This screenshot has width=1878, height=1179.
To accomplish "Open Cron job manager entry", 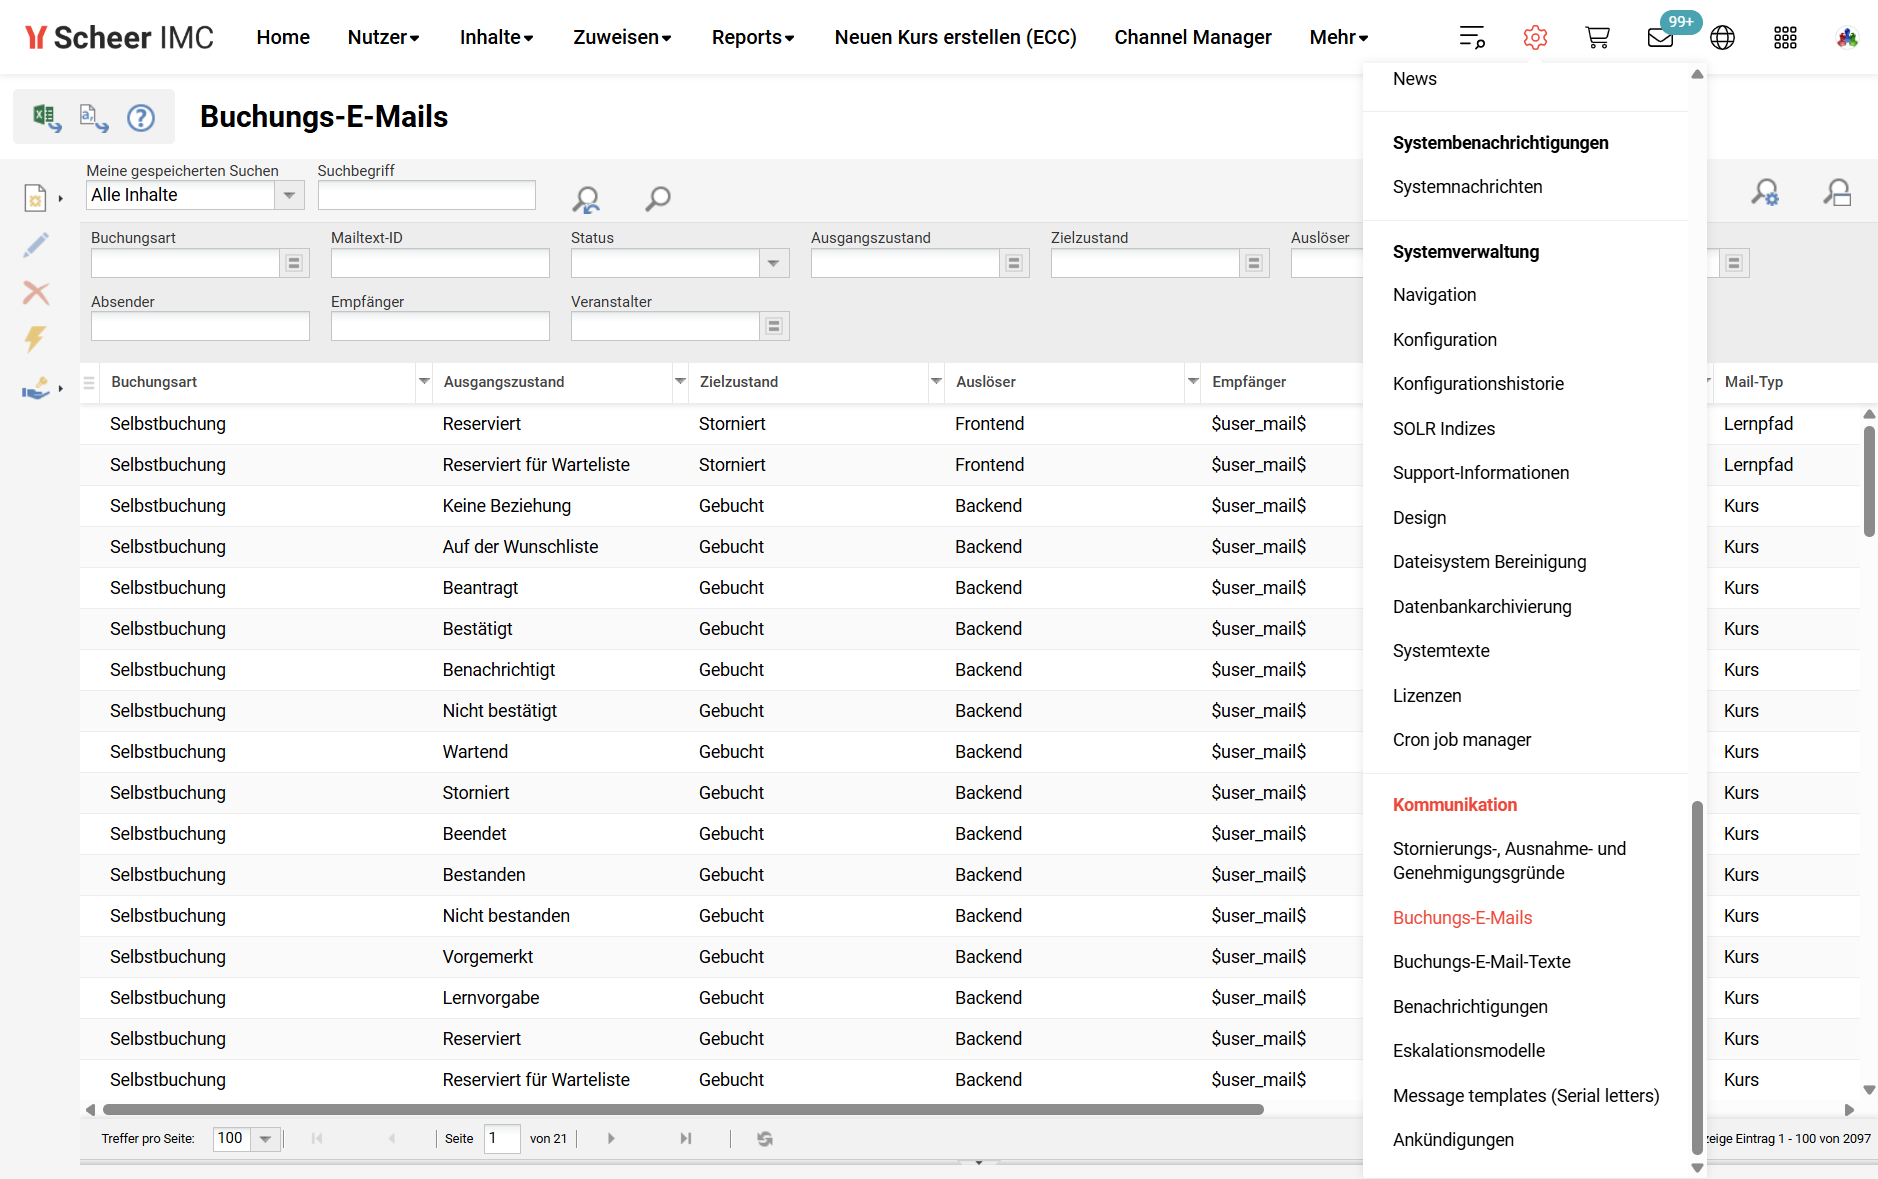I will 1461,740.
